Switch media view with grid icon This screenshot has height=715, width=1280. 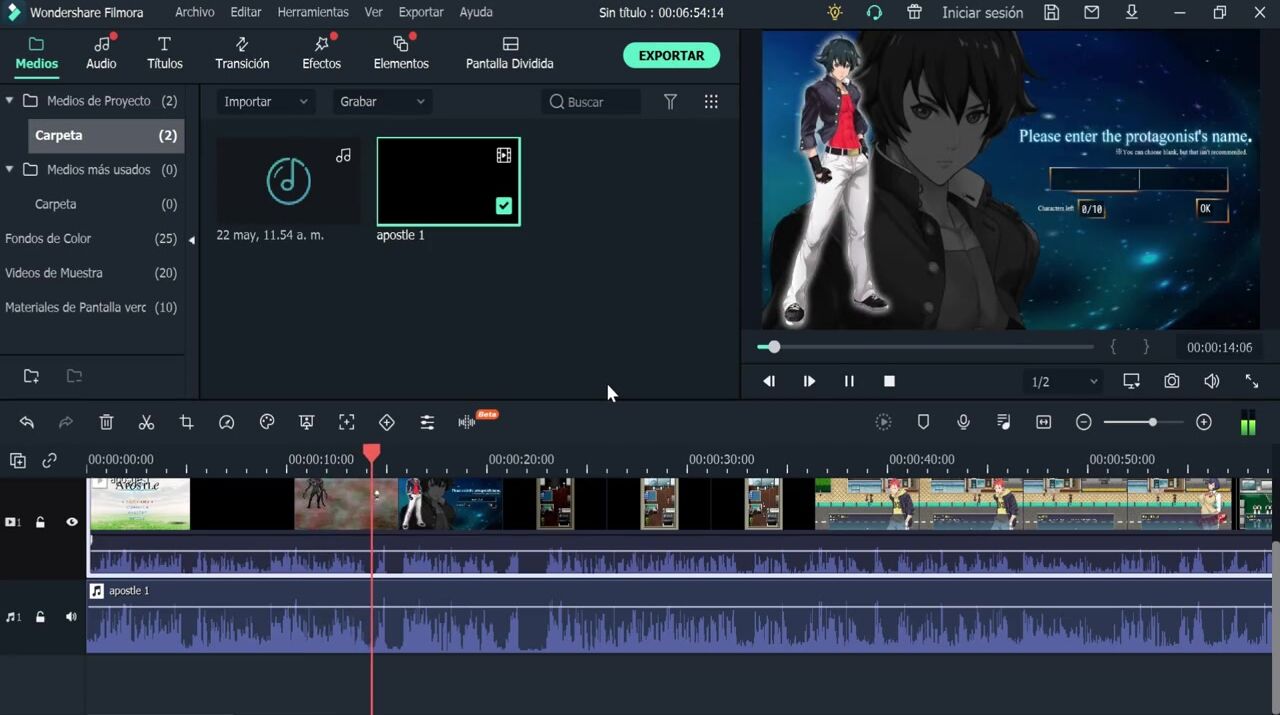(x=711, y=101)
